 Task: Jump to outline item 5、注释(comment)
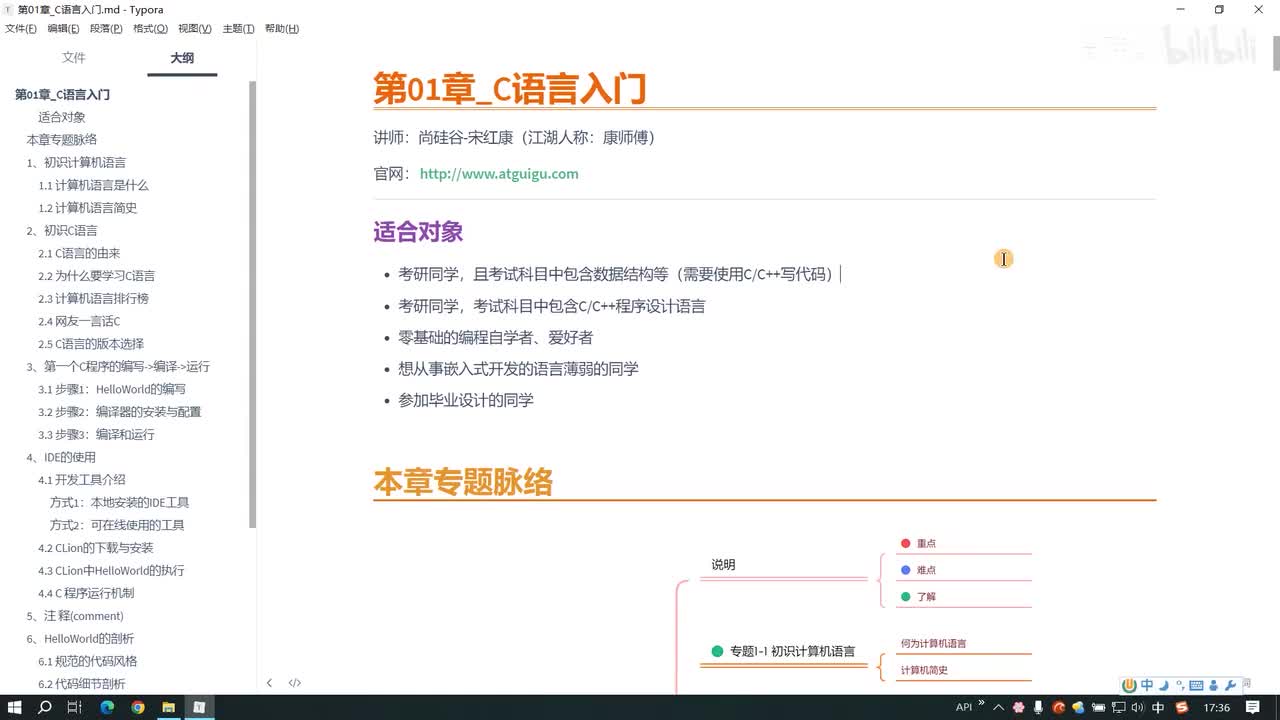(x=75, y=616)
